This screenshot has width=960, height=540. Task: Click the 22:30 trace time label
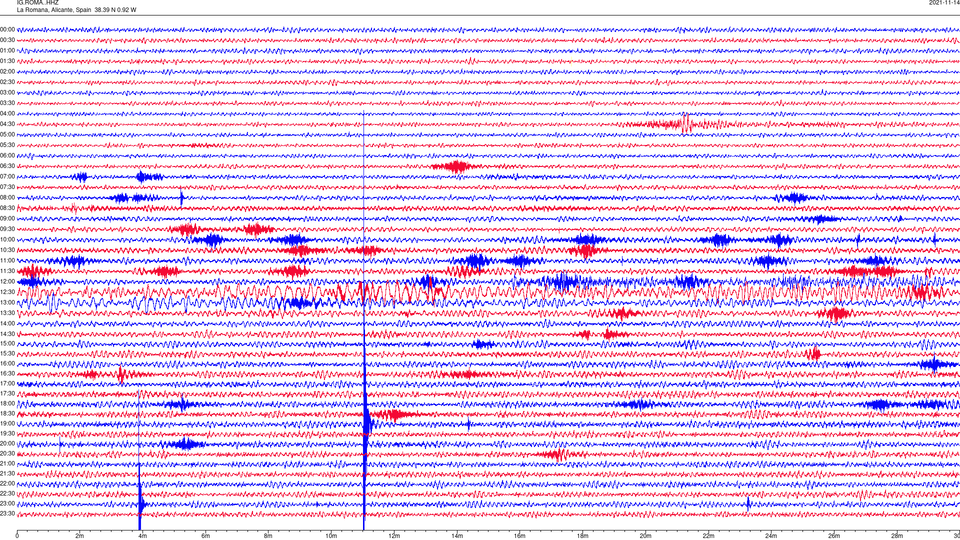click(x=7, y=493)
